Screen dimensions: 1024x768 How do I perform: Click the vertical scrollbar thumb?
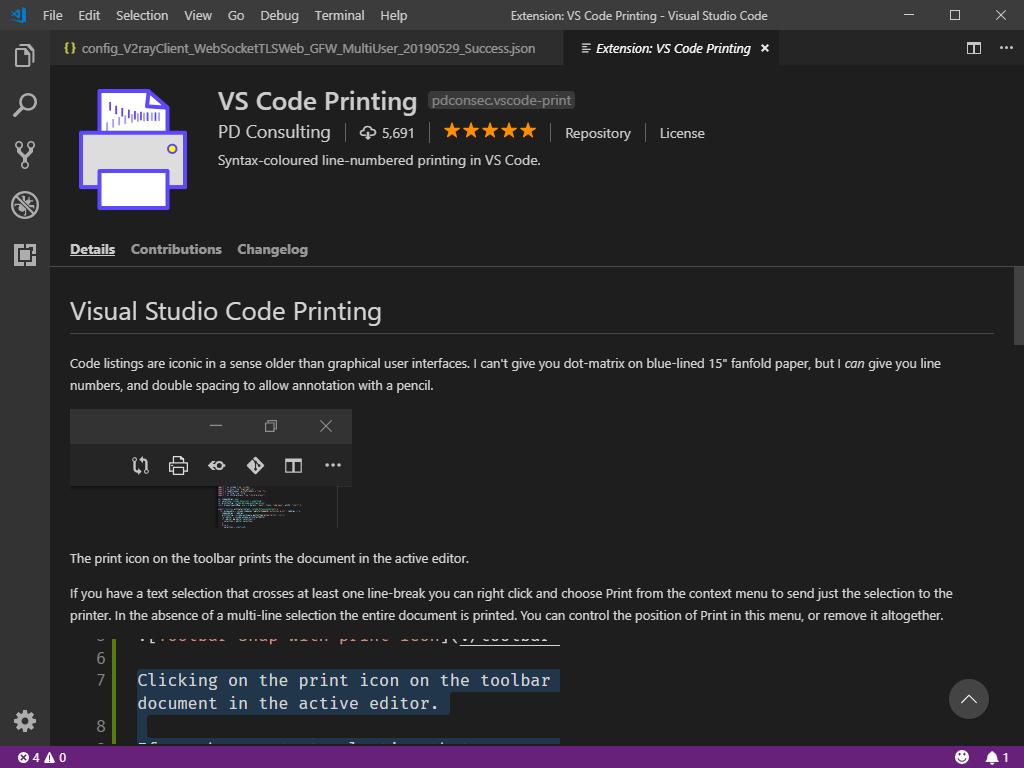pos(1018,305)
